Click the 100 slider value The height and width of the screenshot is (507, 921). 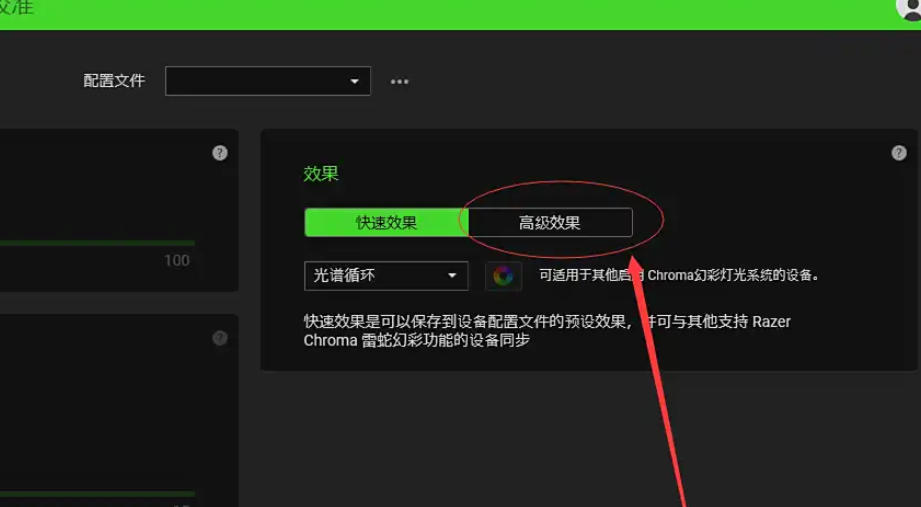(x=177, y=260)
